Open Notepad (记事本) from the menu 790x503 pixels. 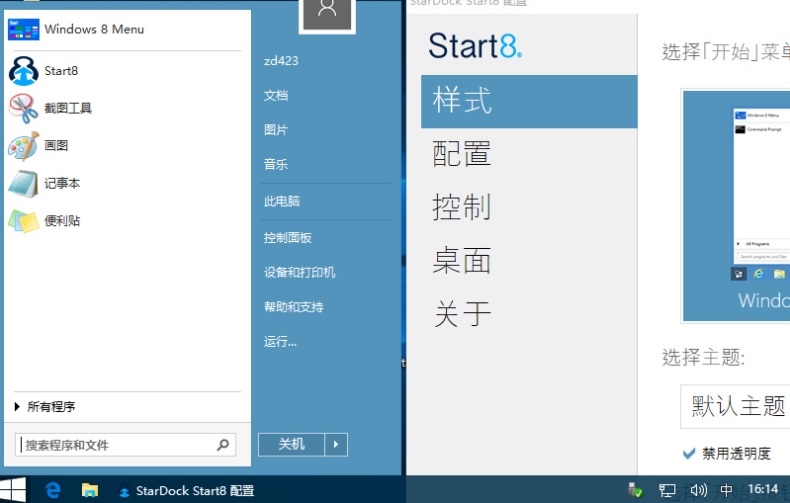point(126,183)
